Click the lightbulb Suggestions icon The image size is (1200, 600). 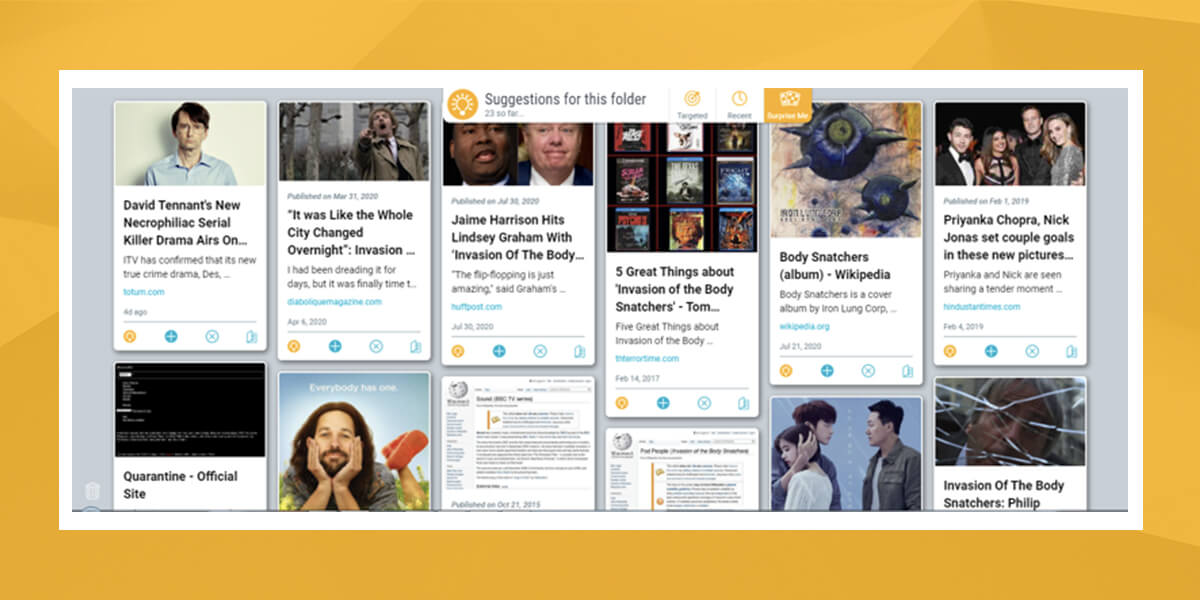[x=462, y=104]
